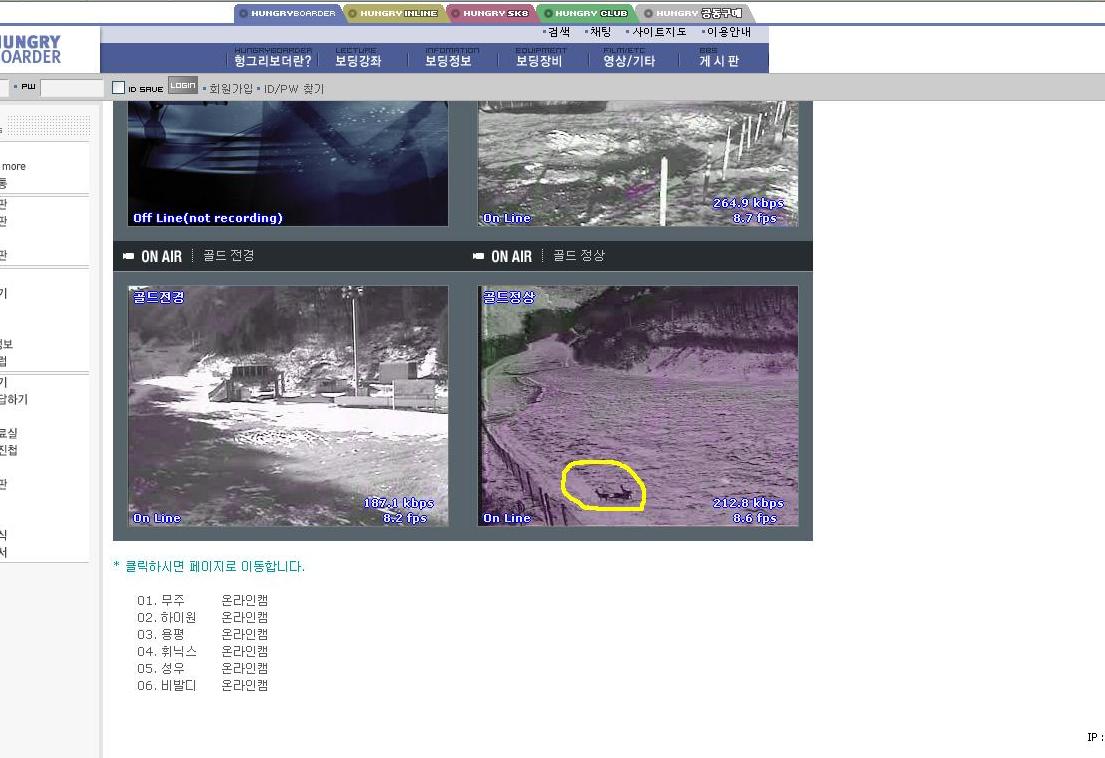Open the 보딩강좌 lecture menu
This screenshot has height=758, width=1105.
358,60
